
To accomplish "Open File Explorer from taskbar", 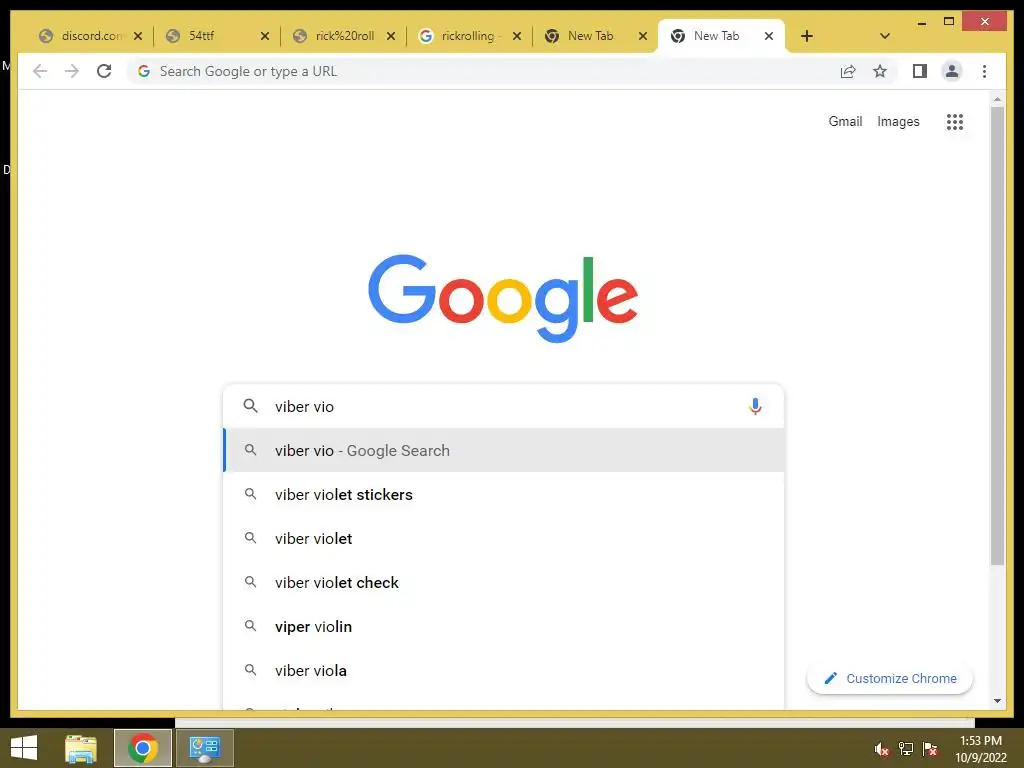I will point(81,748).
